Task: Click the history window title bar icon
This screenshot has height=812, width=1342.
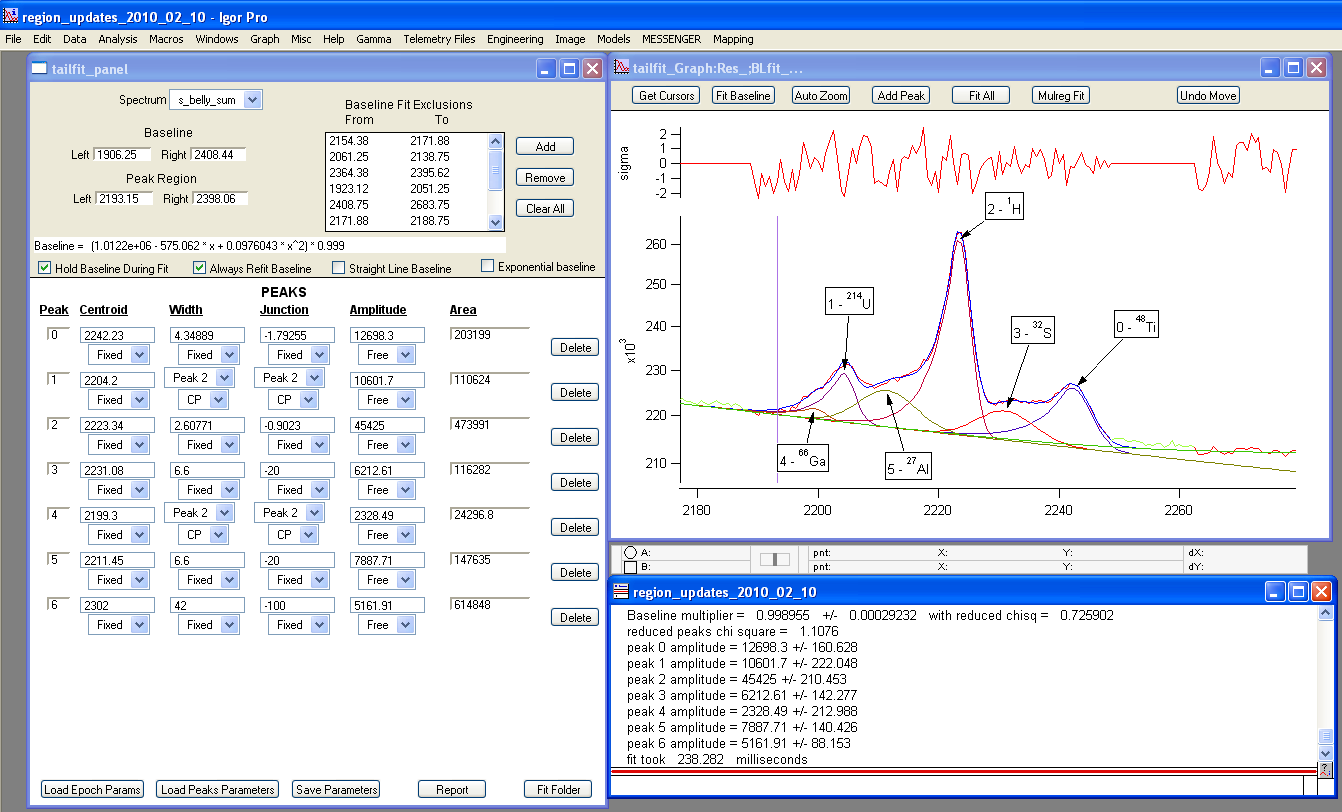Action: click(622, 592)
